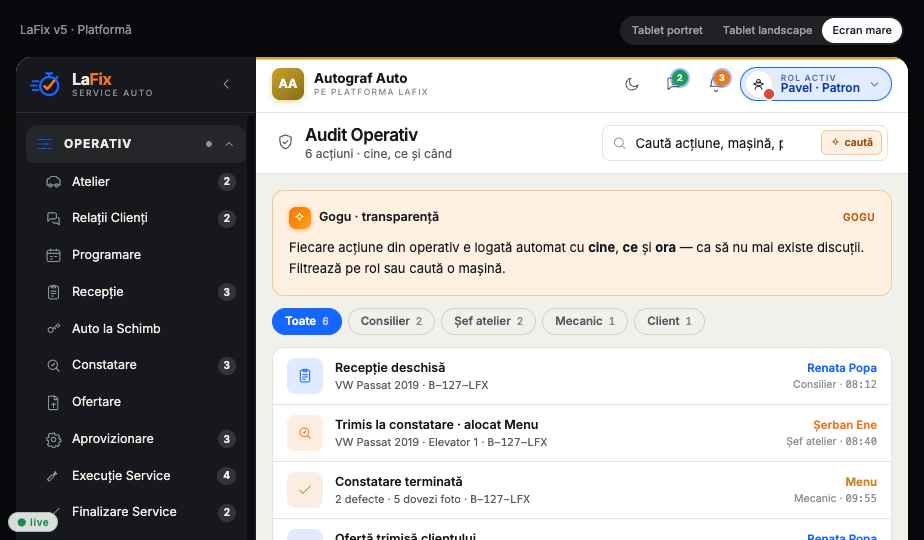Click the Execuție Service wrench icon

pyautogui.click(x=54, y=476)
